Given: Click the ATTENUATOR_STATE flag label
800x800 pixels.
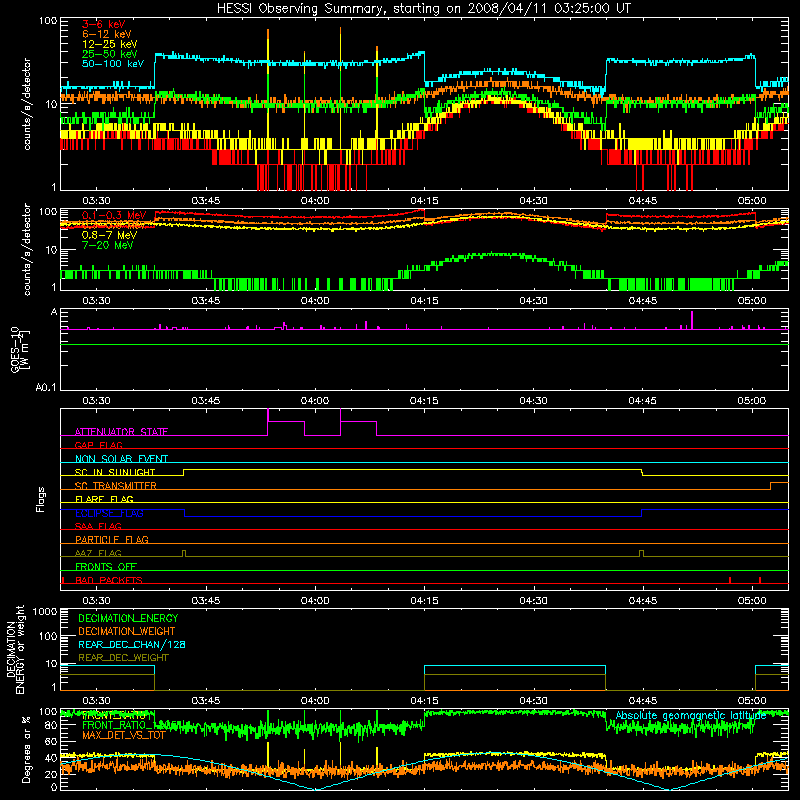Looking at the screenshot, I should tap(121, 432).
